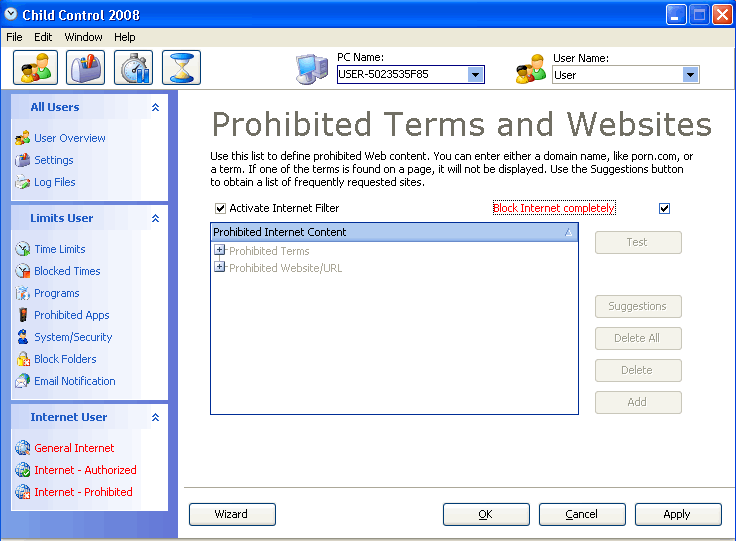Image resolution: width=736 pixels, height=541 pixels.
Task: Expand the Prohibited Website/URL tree node
Action: click(x=219, y=267)
